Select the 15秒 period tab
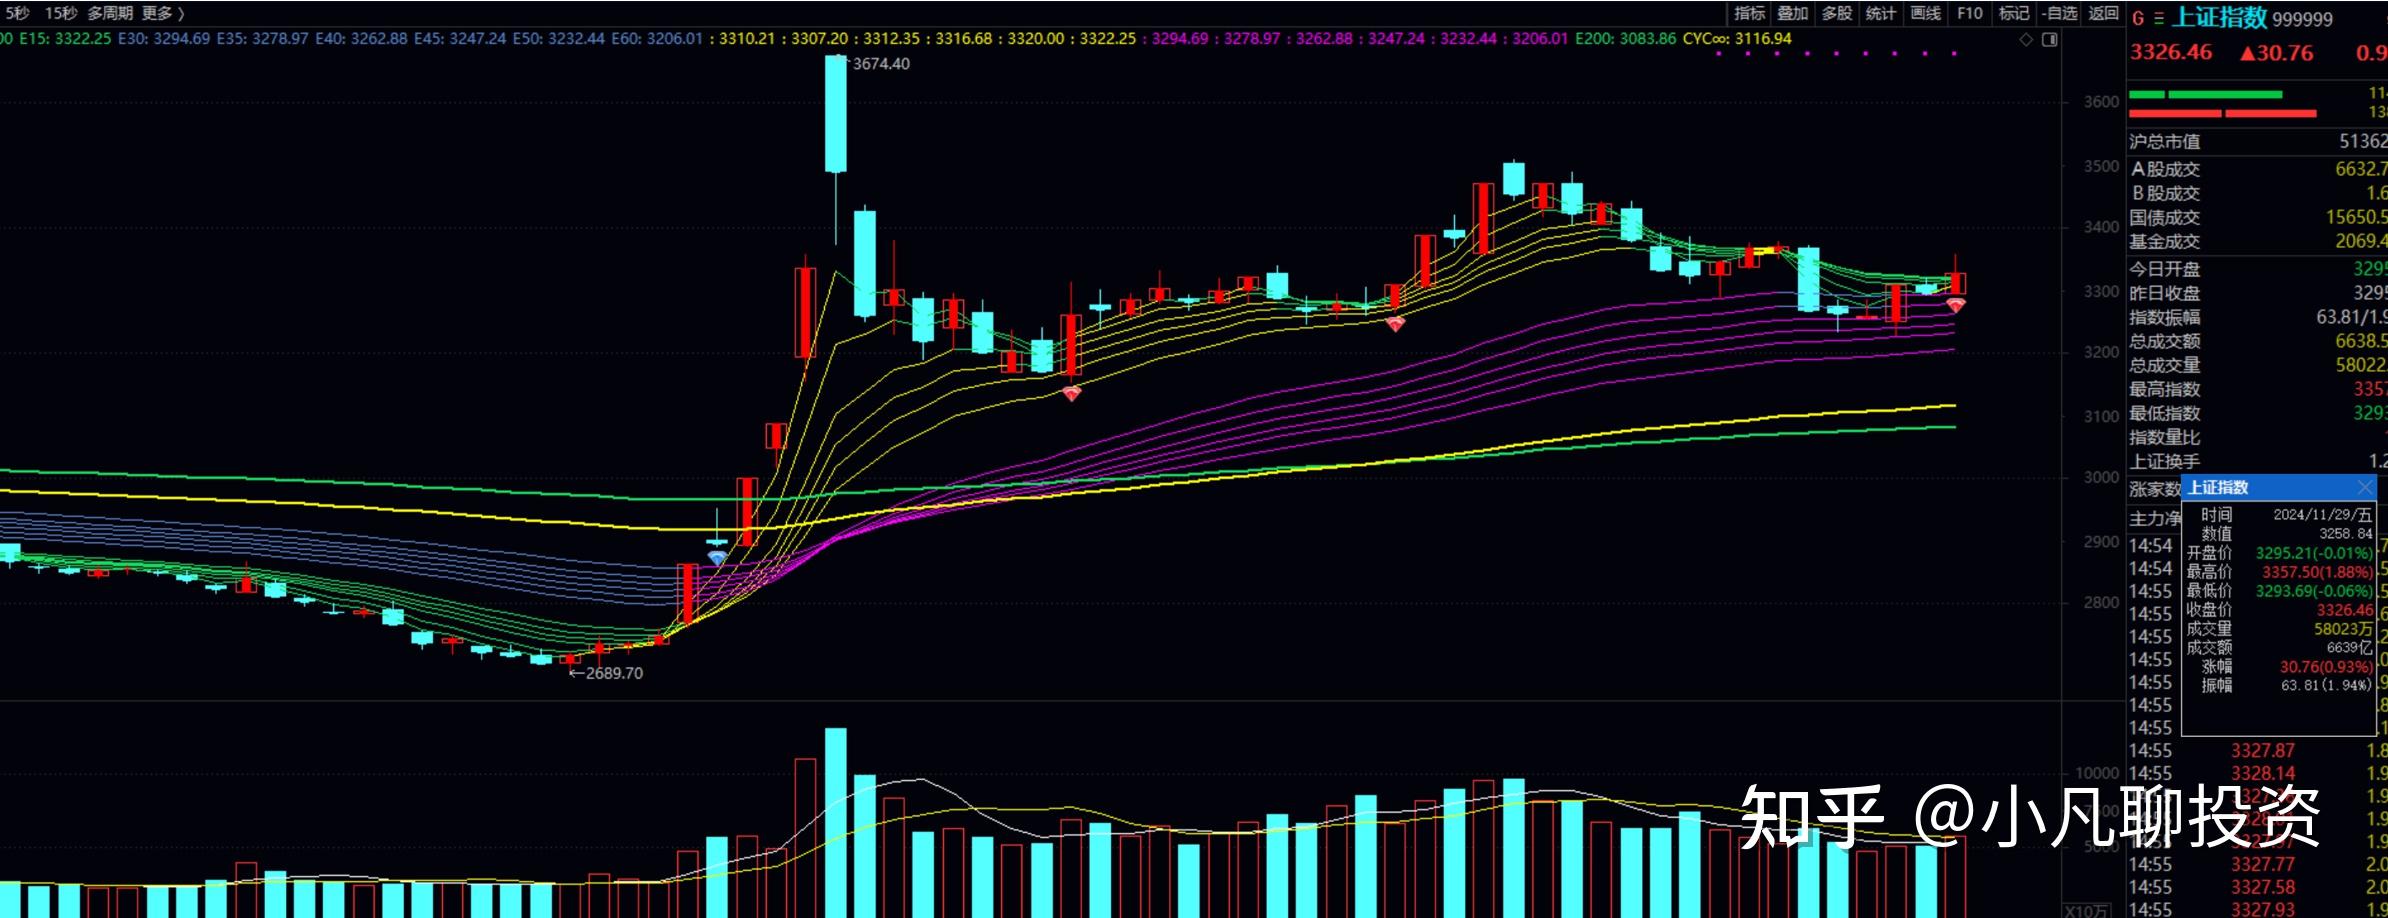Screen dimensions: 2388x918 pos(60,13)
